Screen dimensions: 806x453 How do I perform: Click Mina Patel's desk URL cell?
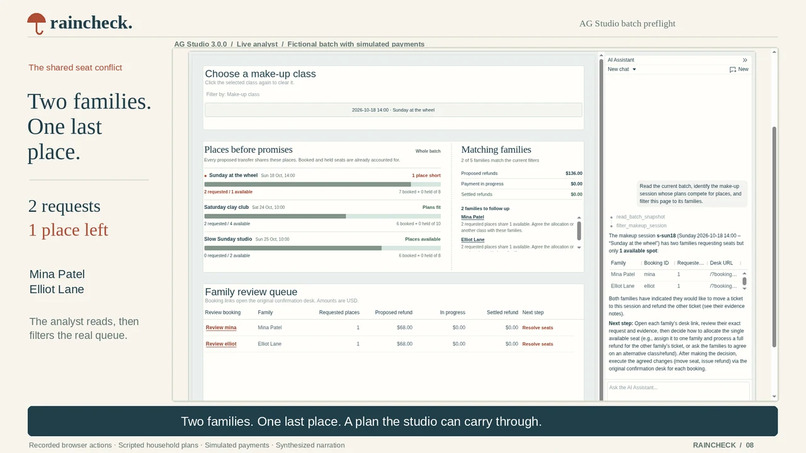coord(723,275)
